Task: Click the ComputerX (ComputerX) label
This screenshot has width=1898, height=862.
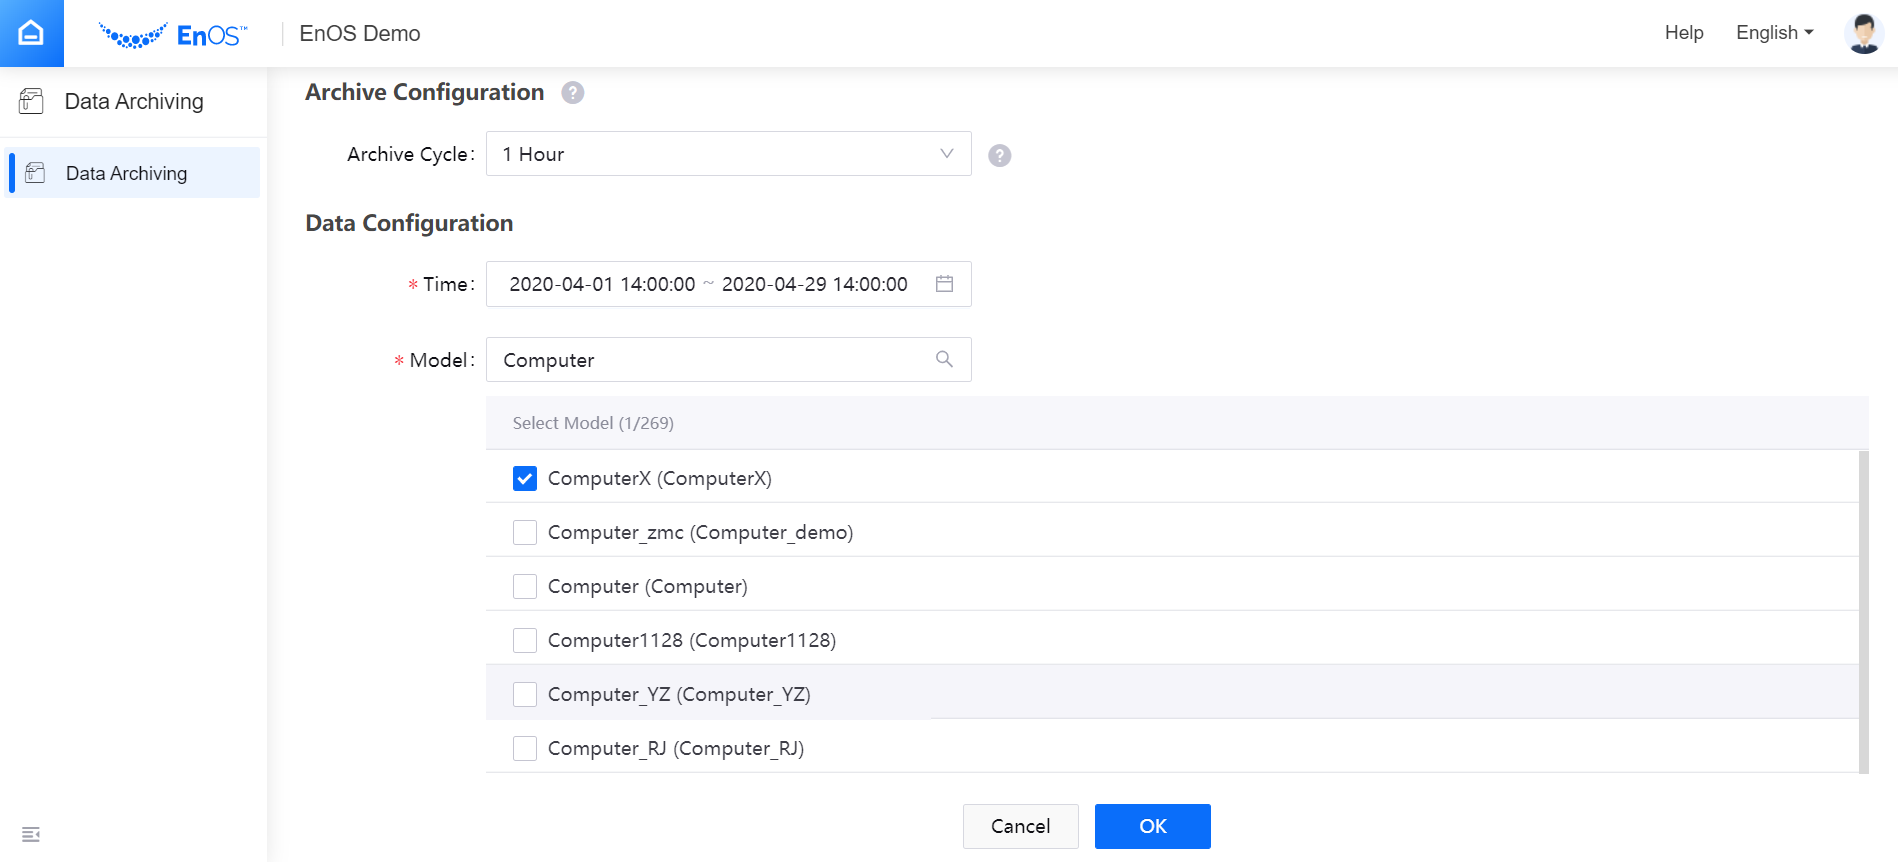Action: [x=660, y=478]
